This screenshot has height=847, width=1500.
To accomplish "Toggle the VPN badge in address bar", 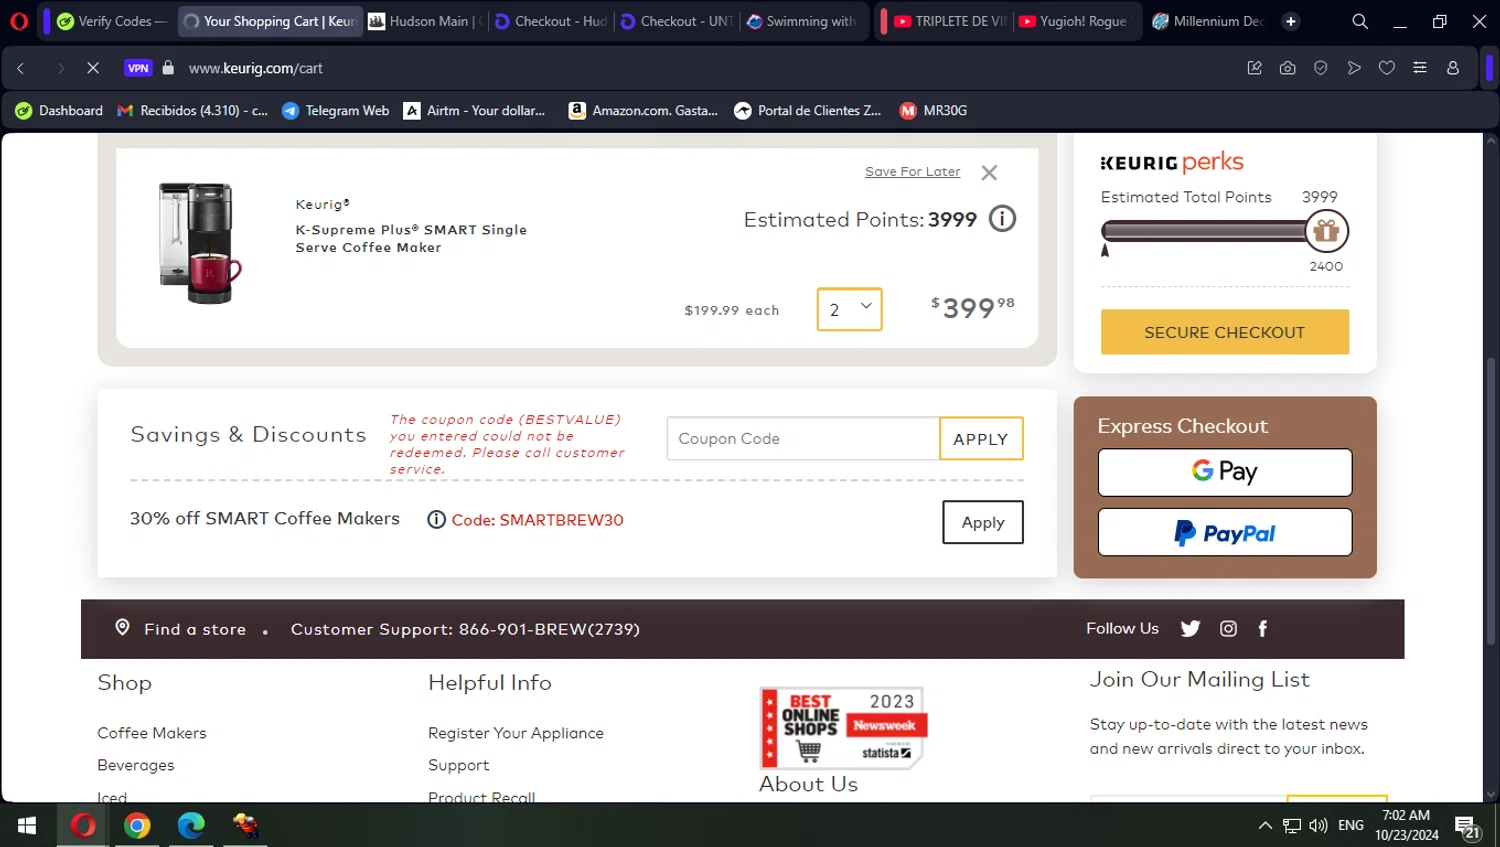I will click(x=138, y=68).
